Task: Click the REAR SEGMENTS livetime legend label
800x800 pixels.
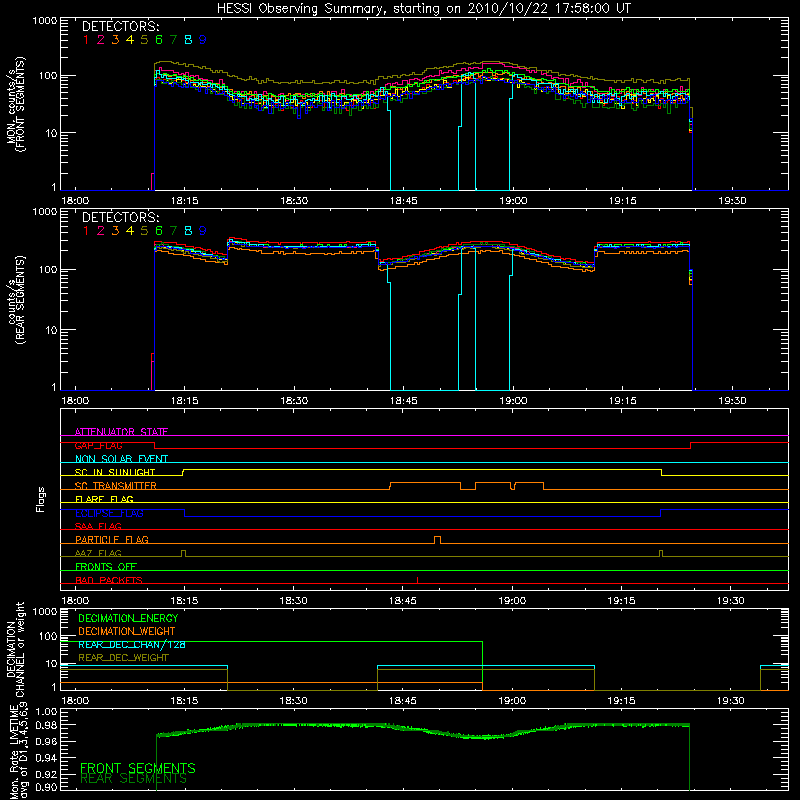Action: [x=133, y=779]
